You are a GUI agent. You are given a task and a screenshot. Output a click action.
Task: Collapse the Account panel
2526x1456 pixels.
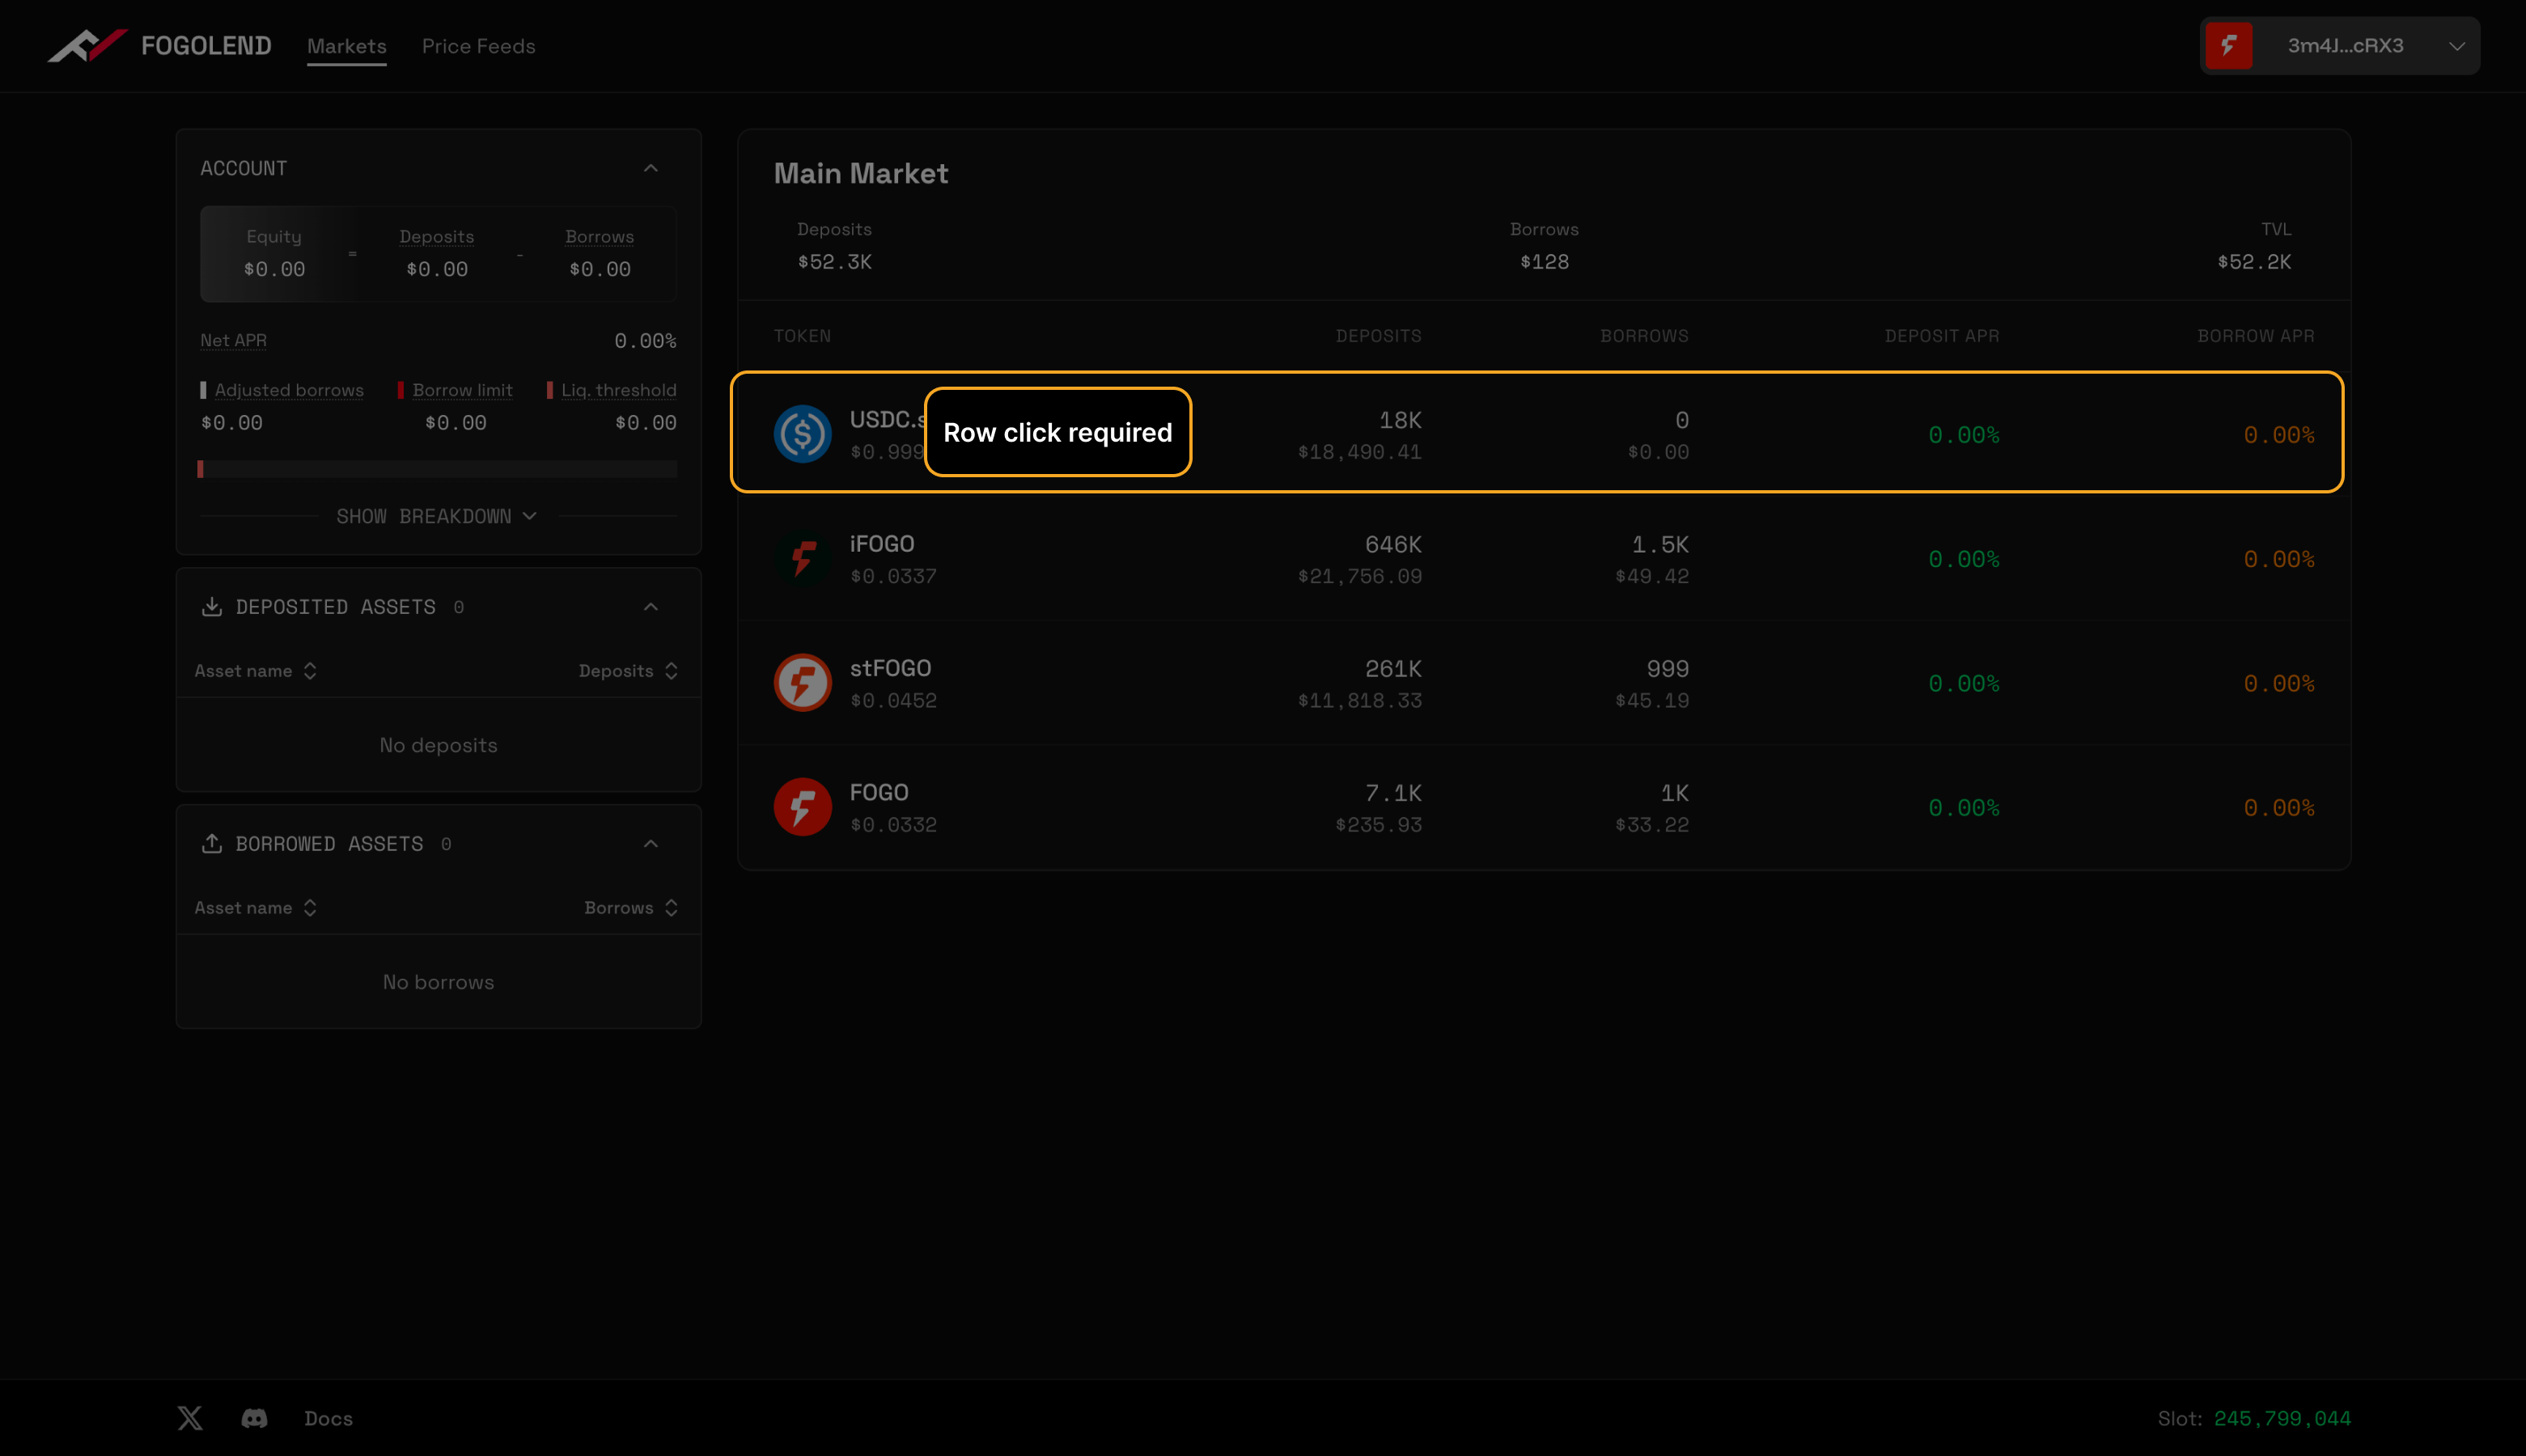651,168
